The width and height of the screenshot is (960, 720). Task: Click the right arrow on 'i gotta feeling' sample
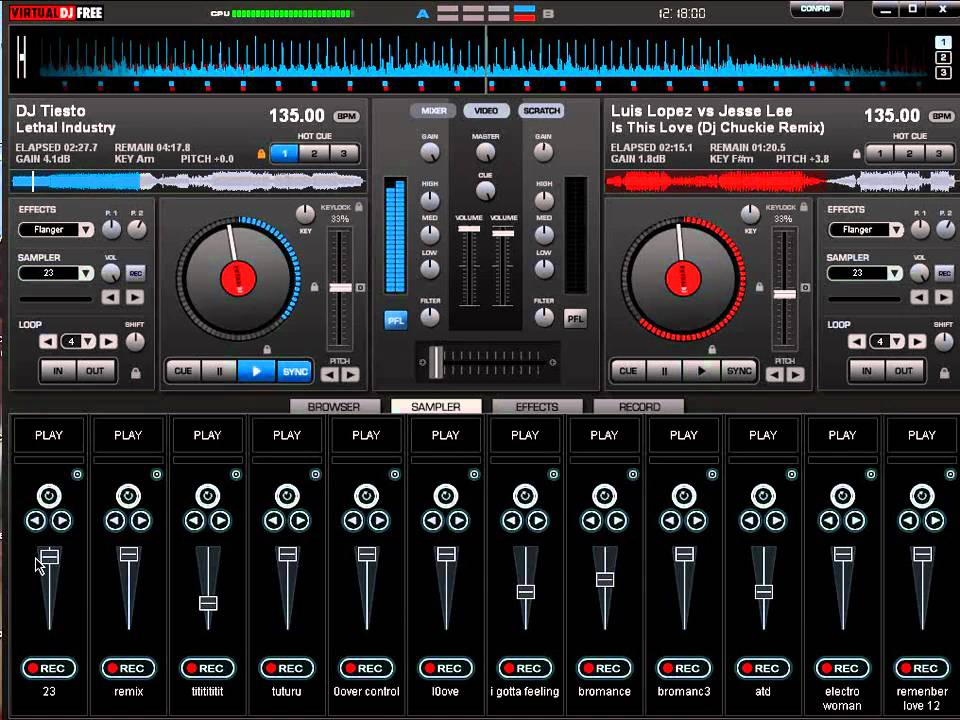coord(538,521)
